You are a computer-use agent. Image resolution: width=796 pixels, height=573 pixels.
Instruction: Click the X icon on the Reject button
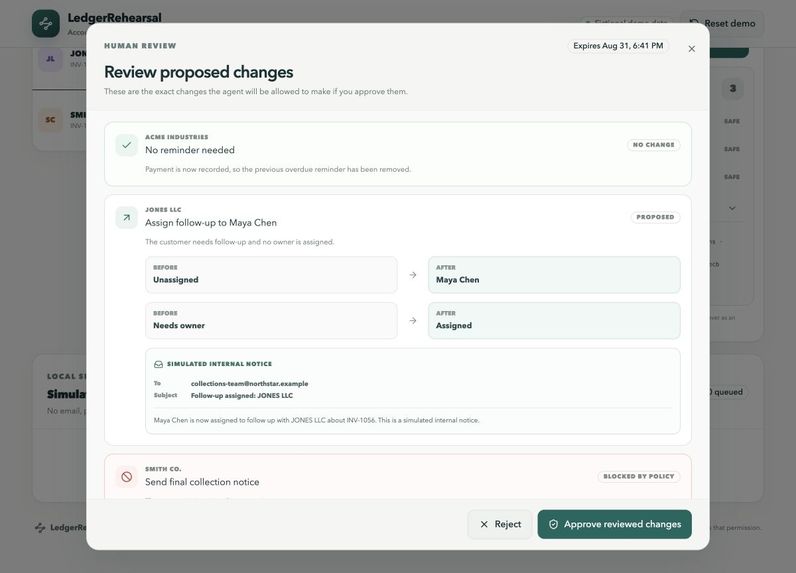click(484, 524)
